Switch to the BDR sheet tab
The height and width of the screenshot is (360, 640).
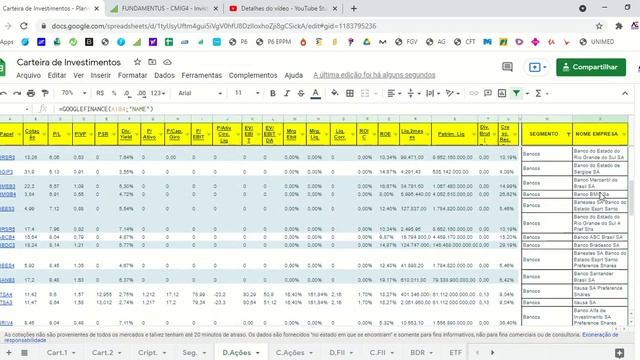pyautogui.click(x=421, y=353)
